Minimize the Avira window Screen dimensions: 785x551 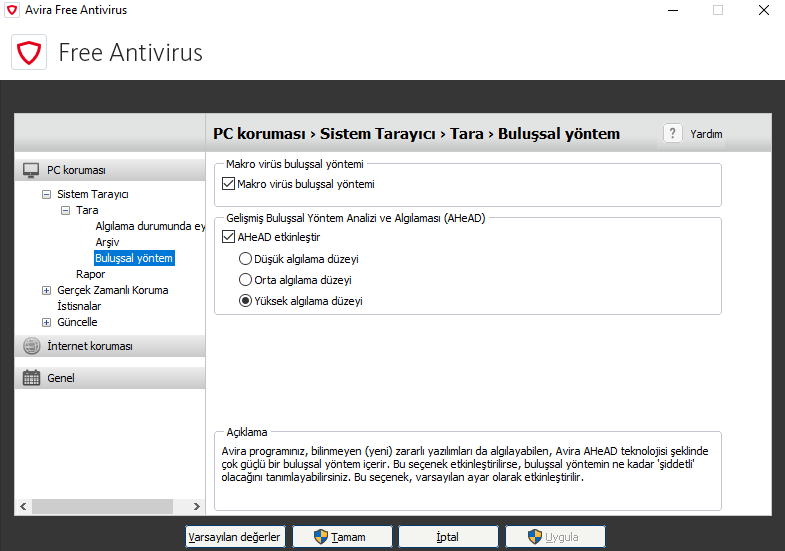coord(673,10)
